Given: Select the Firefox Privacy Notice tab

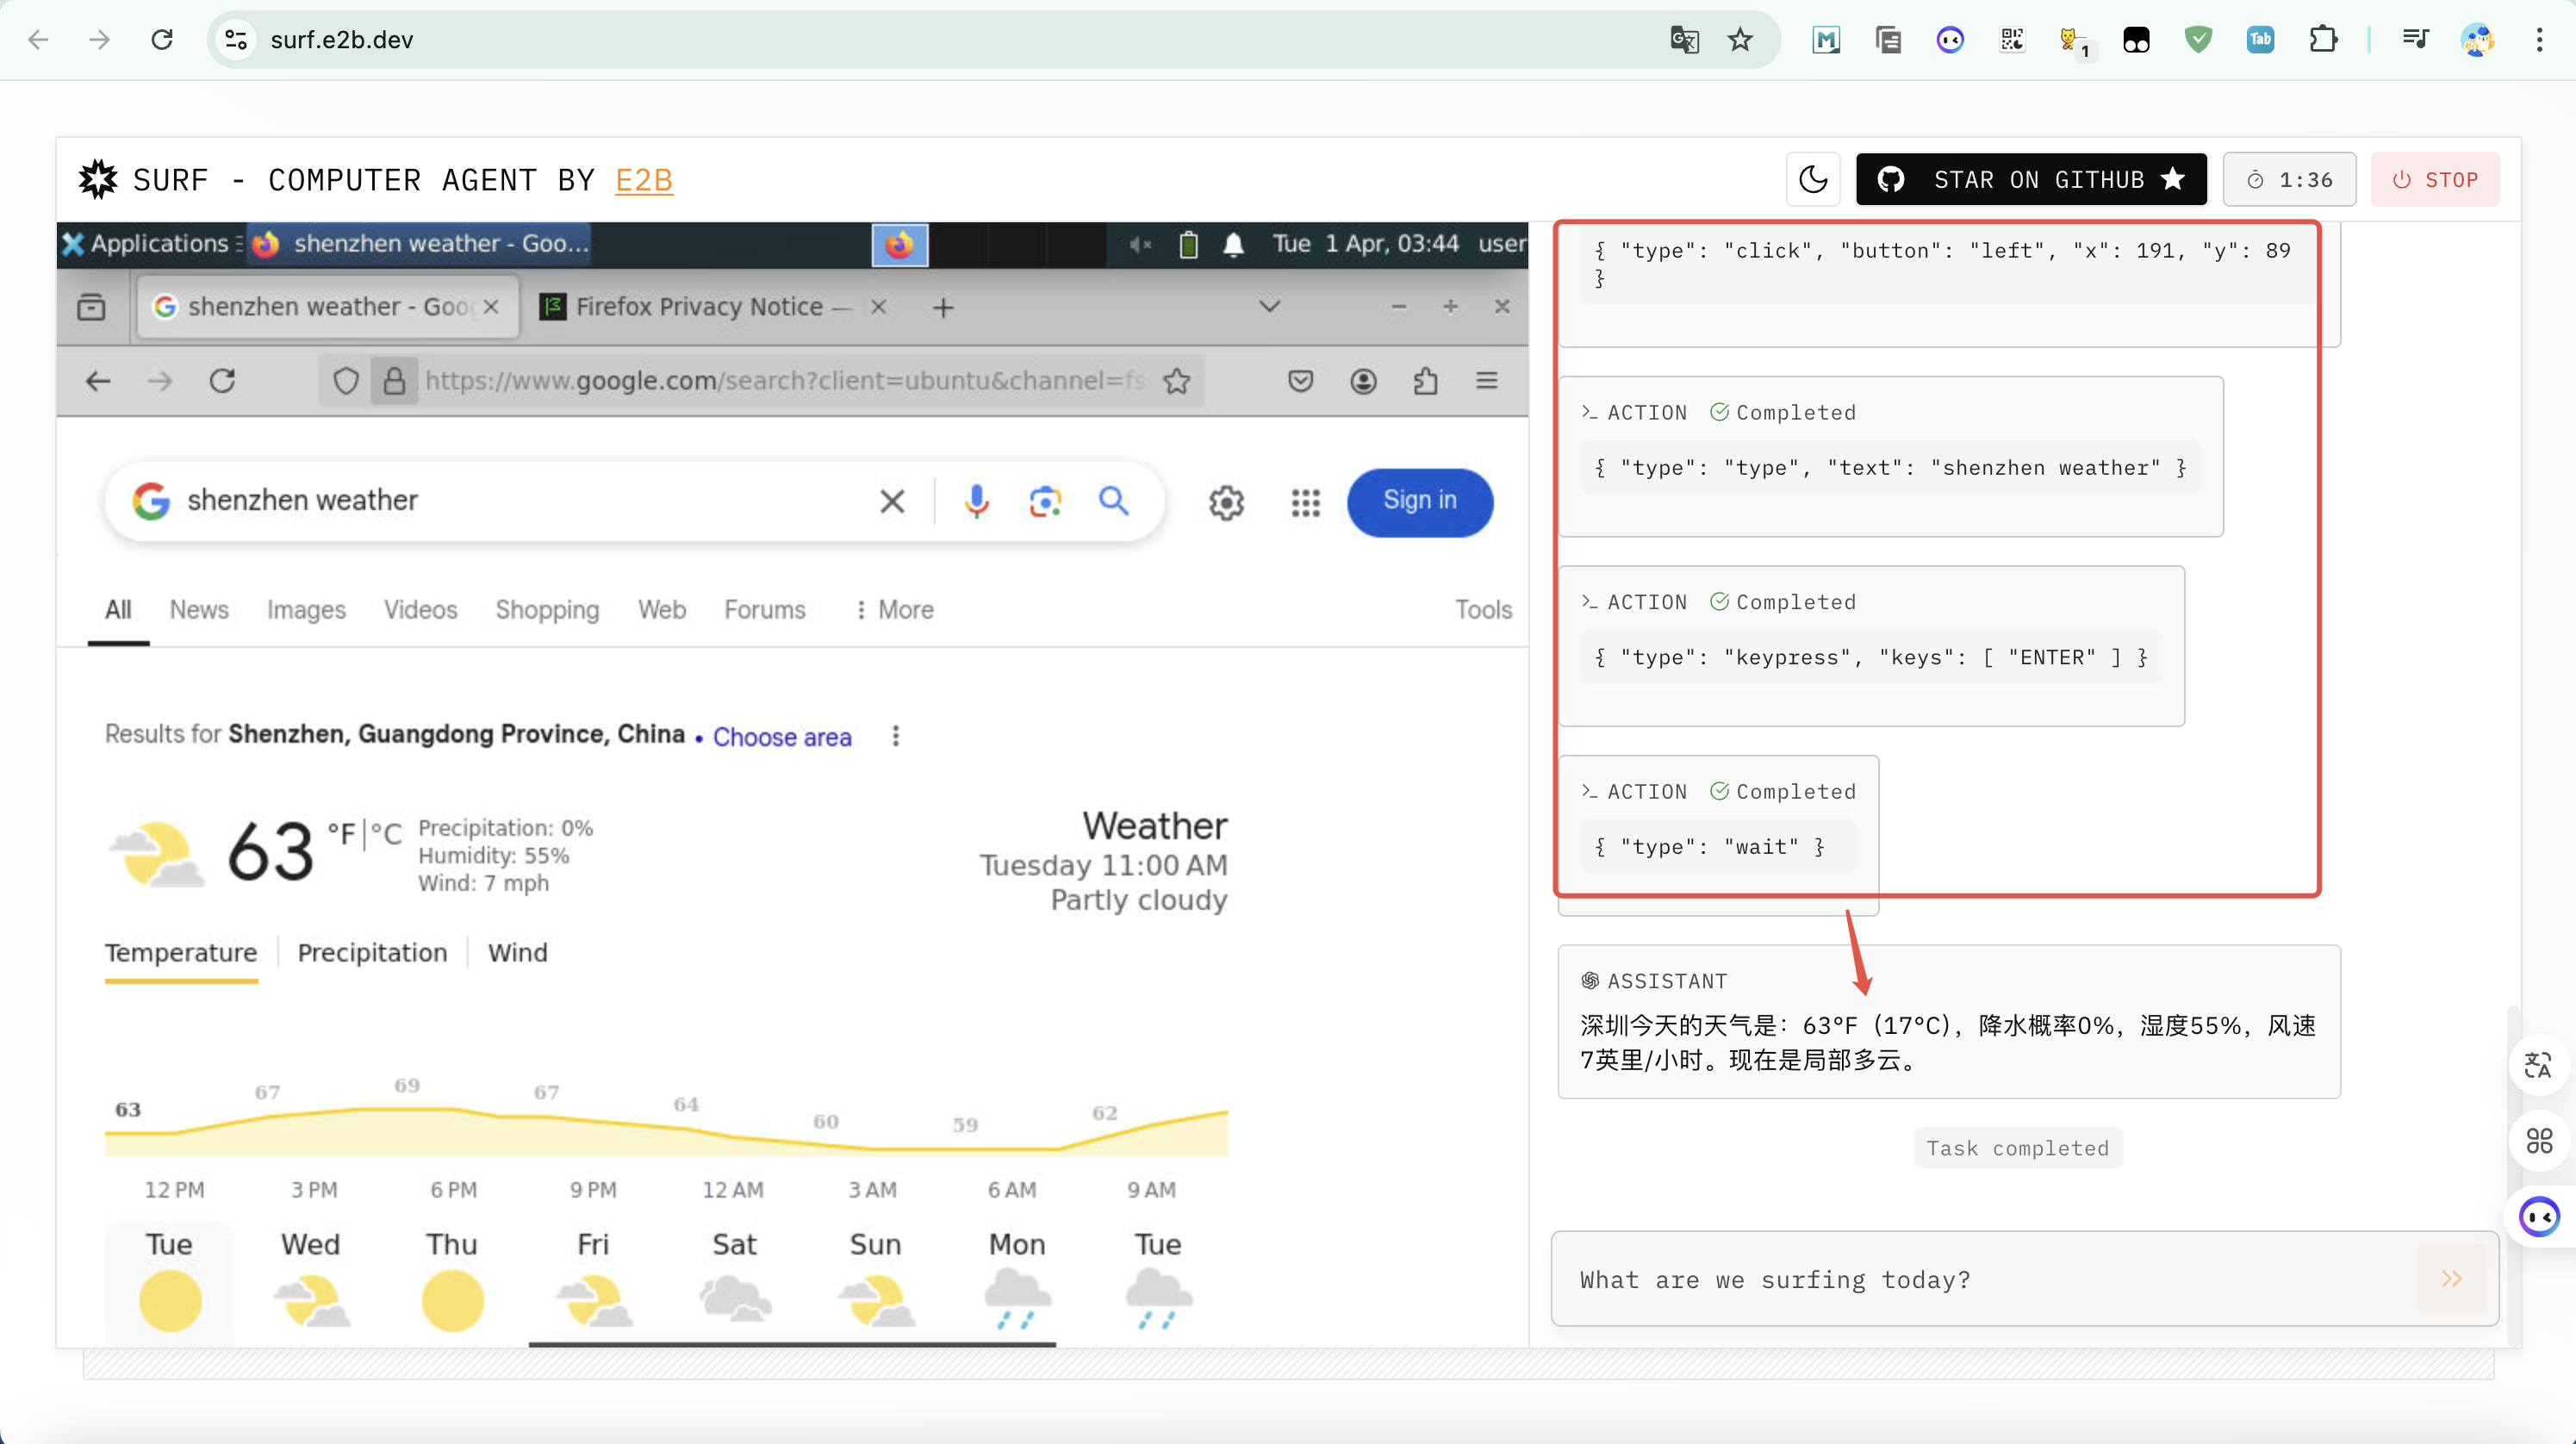Looking at the screenshot, I should click(700, 306).
